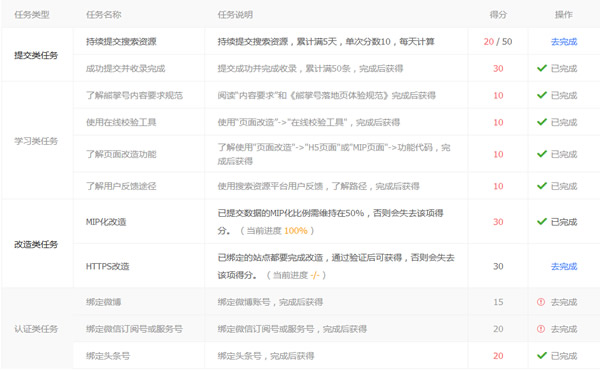Click score 30 in HTTPS改造 row
This screenshot has height=371, width=600.
(498, 266)
